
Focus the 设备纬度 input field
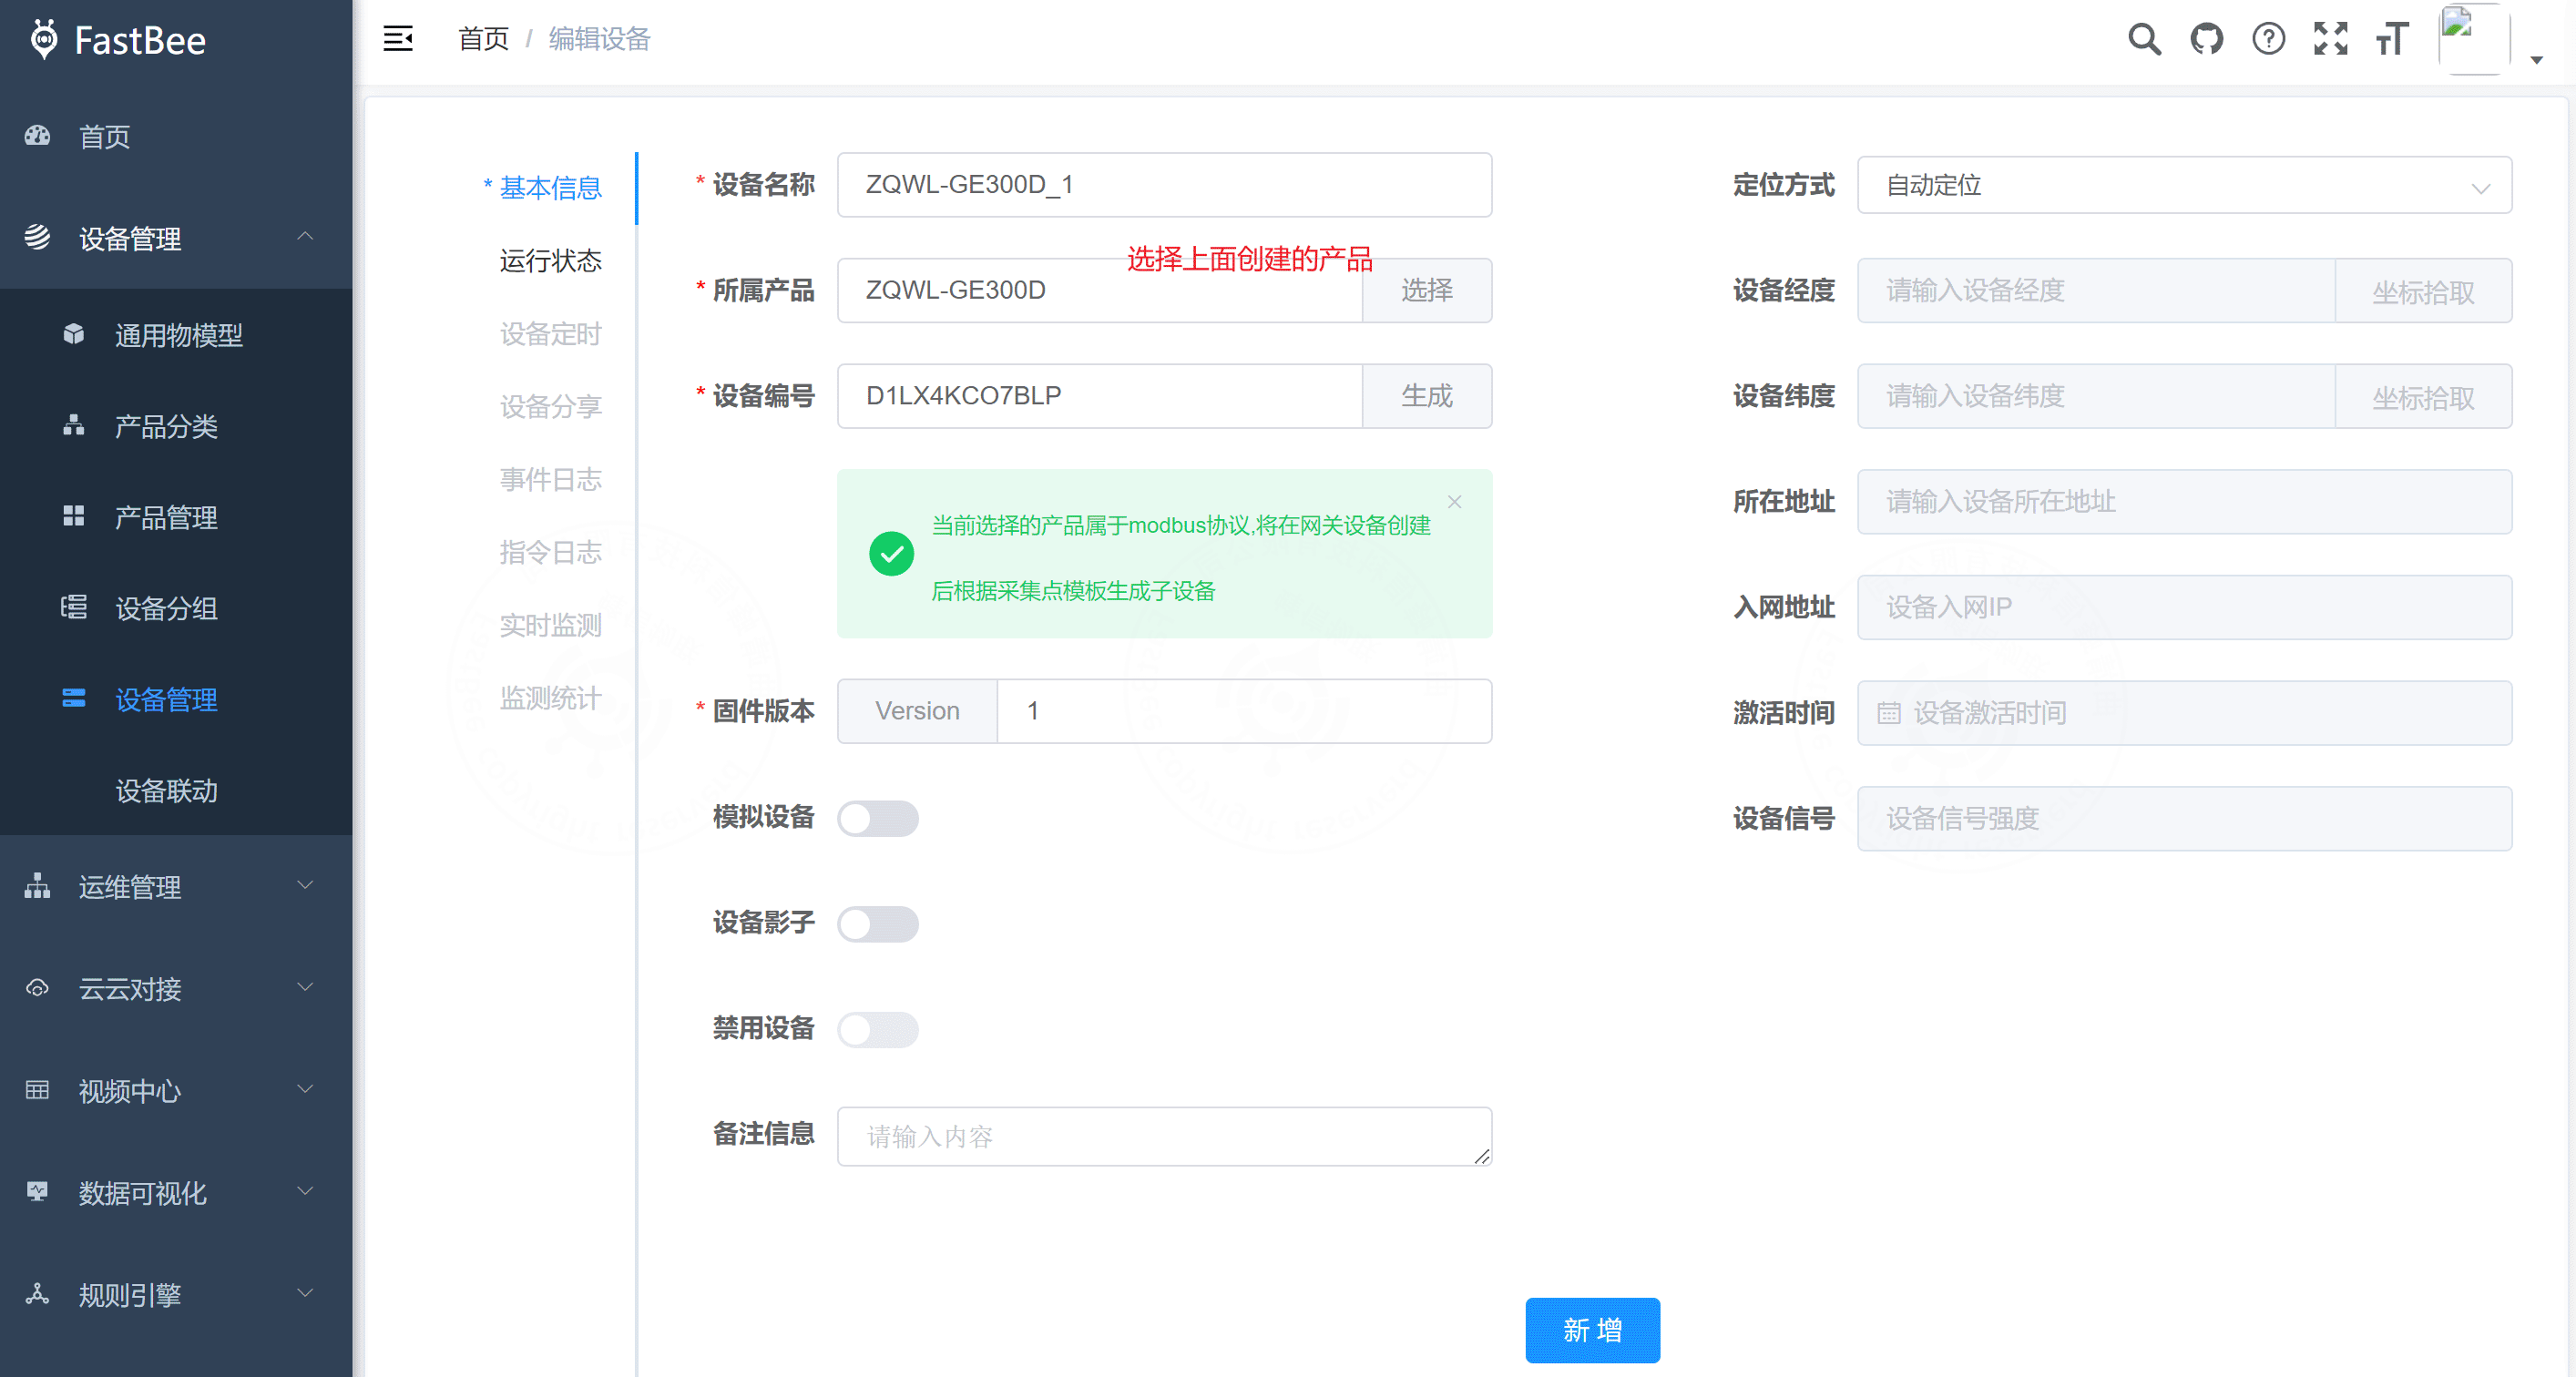click(2096, 396)
